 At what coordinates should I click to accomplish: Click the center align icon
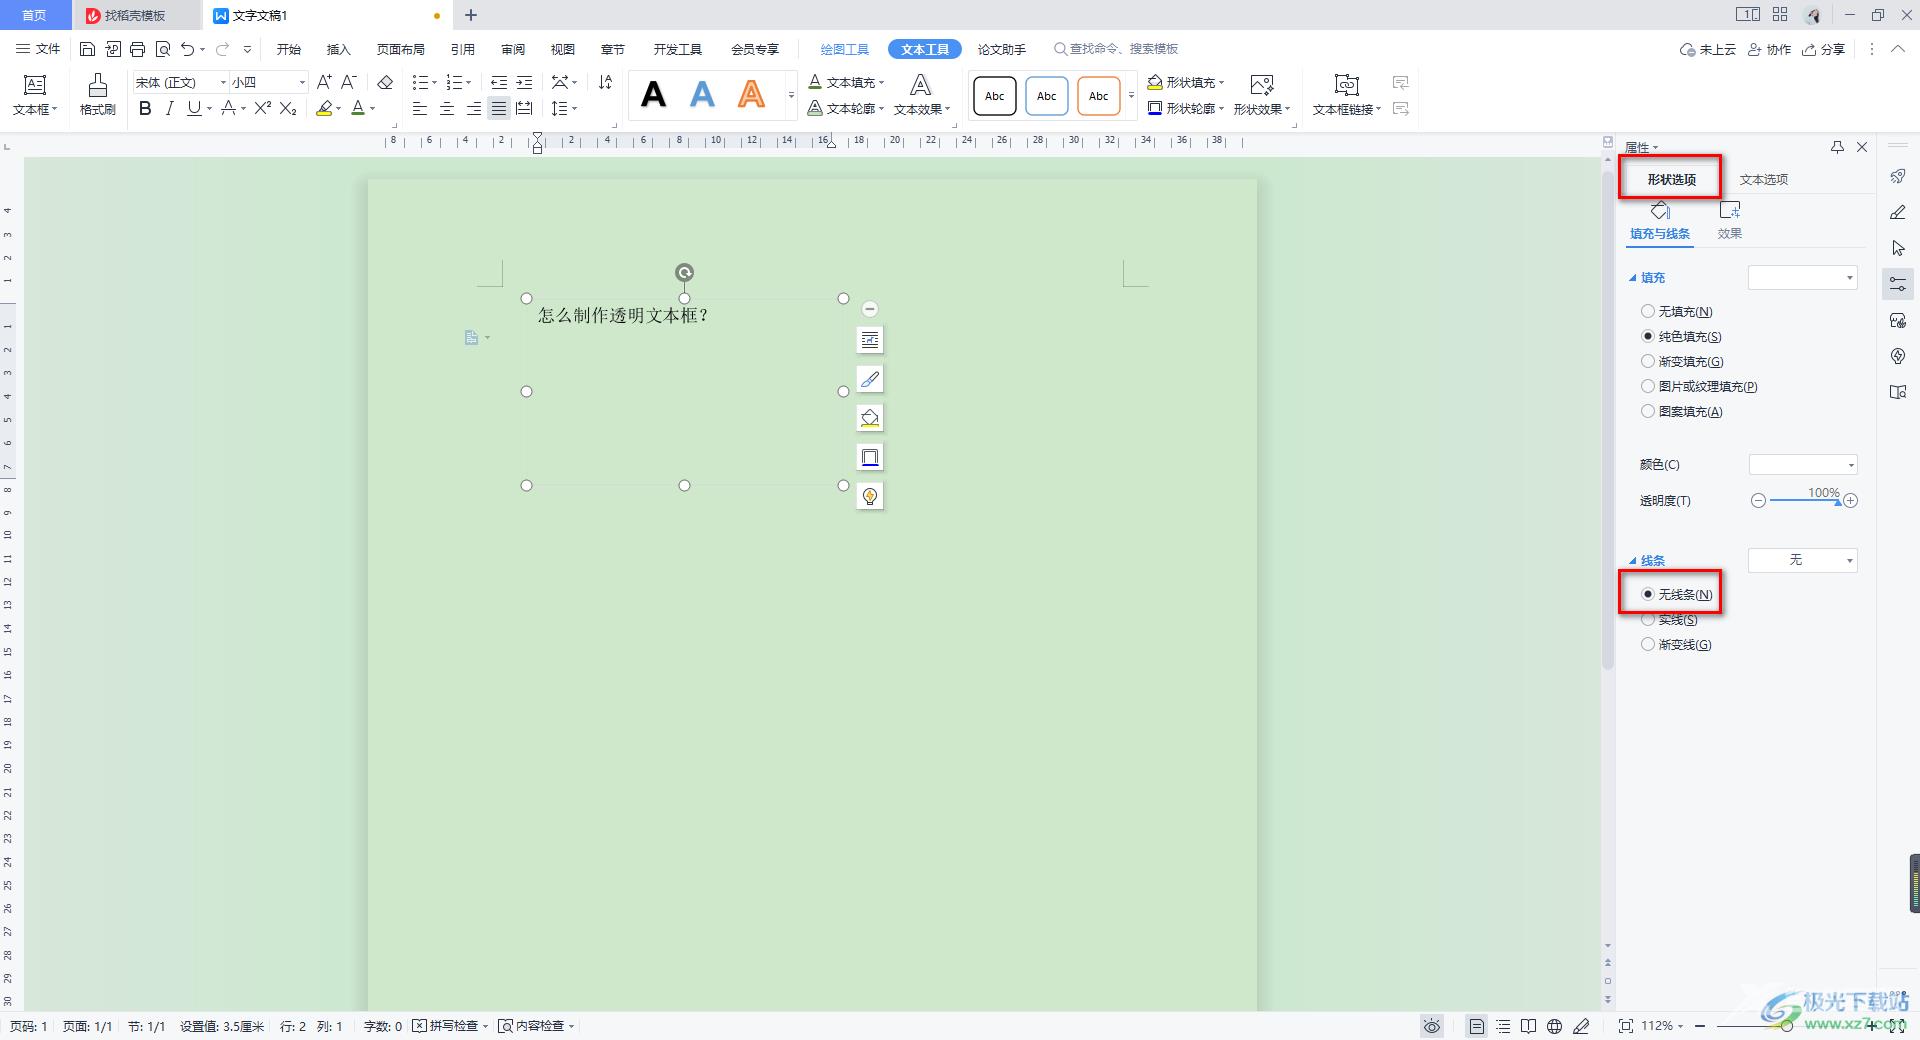pos(446,108)
